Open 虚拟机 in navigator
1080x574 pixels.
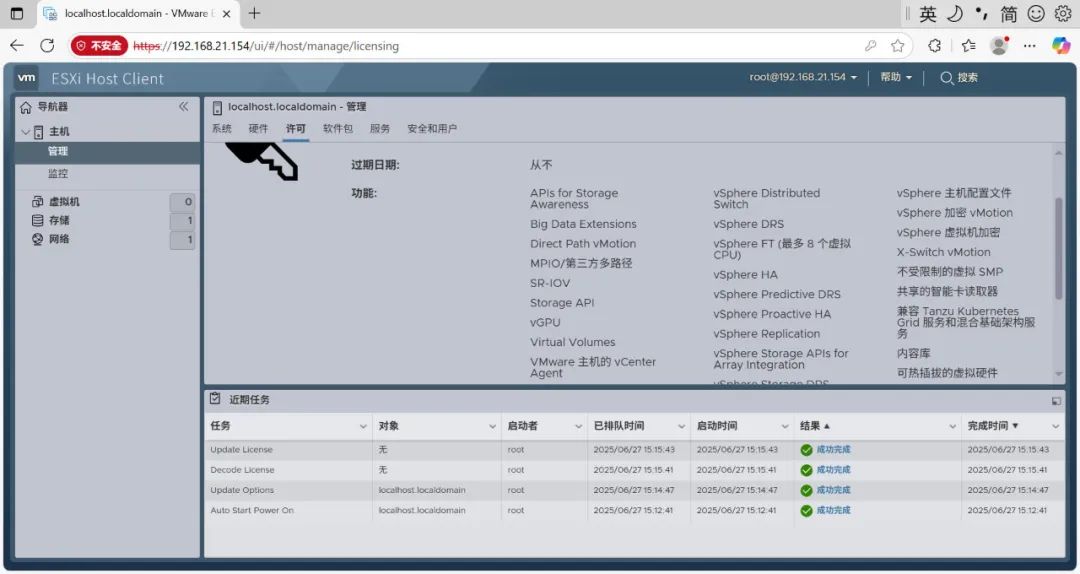click(x=64, y=202)
